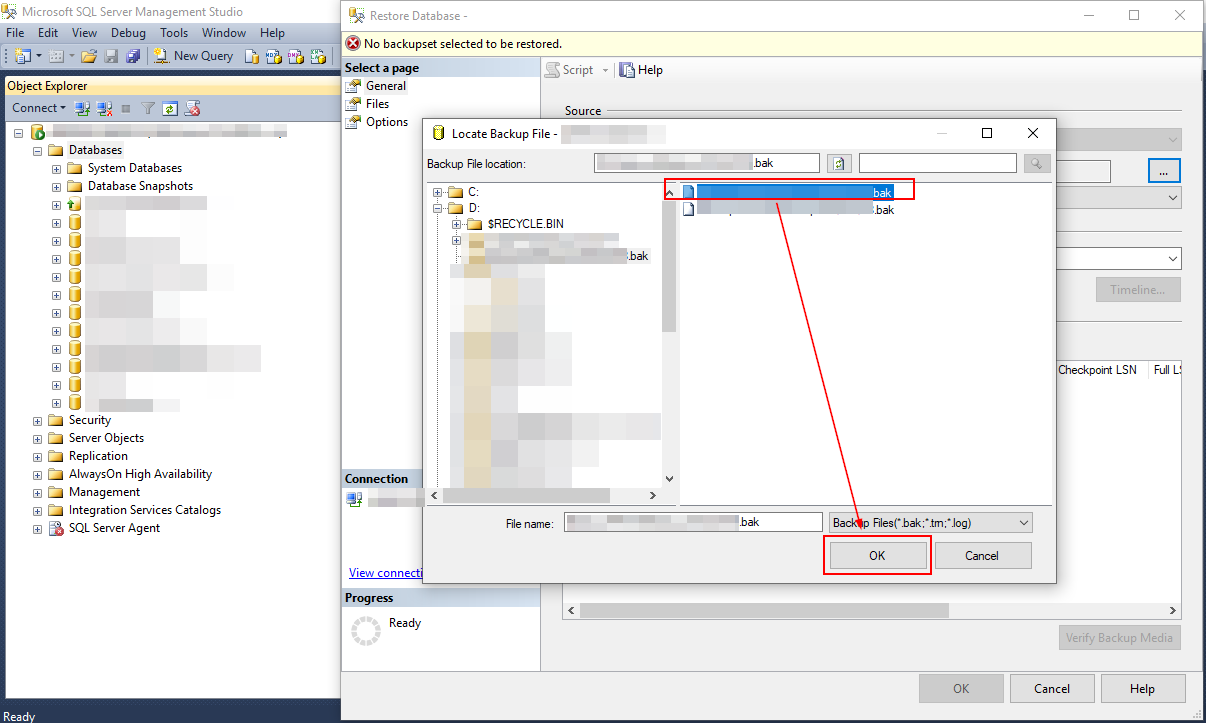Select the Options page in Restore Database
The height and width of the screenshot is (723, 1206).
coord(387,122)
